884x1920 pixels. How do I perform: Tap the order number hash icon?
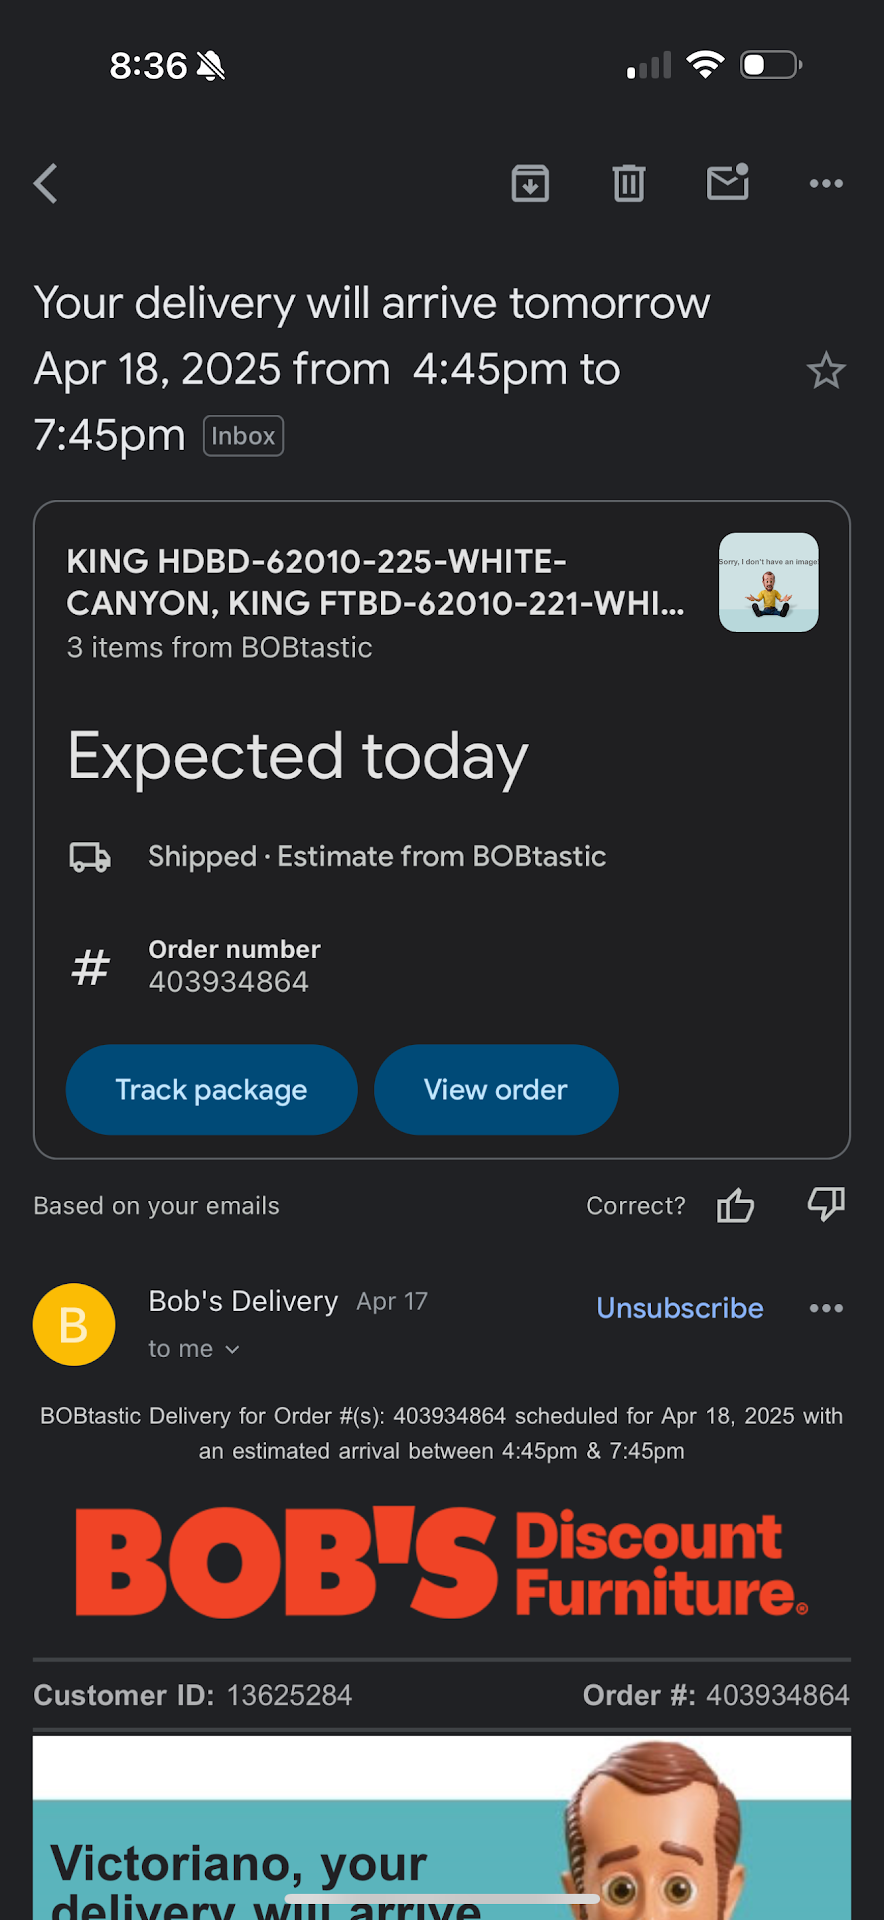click(90, 967)
